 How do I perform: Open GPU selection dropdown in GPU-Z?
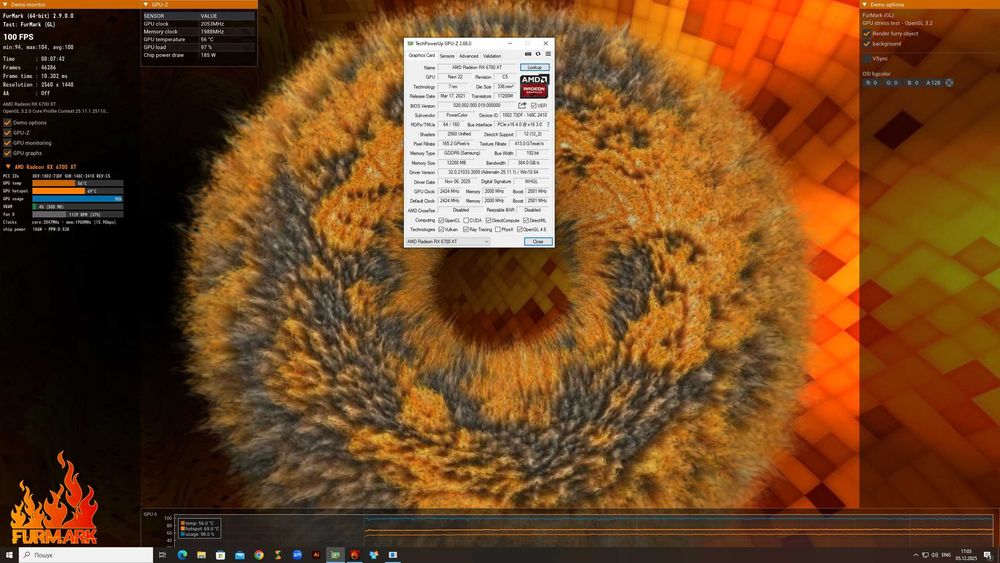coord(448,242)
